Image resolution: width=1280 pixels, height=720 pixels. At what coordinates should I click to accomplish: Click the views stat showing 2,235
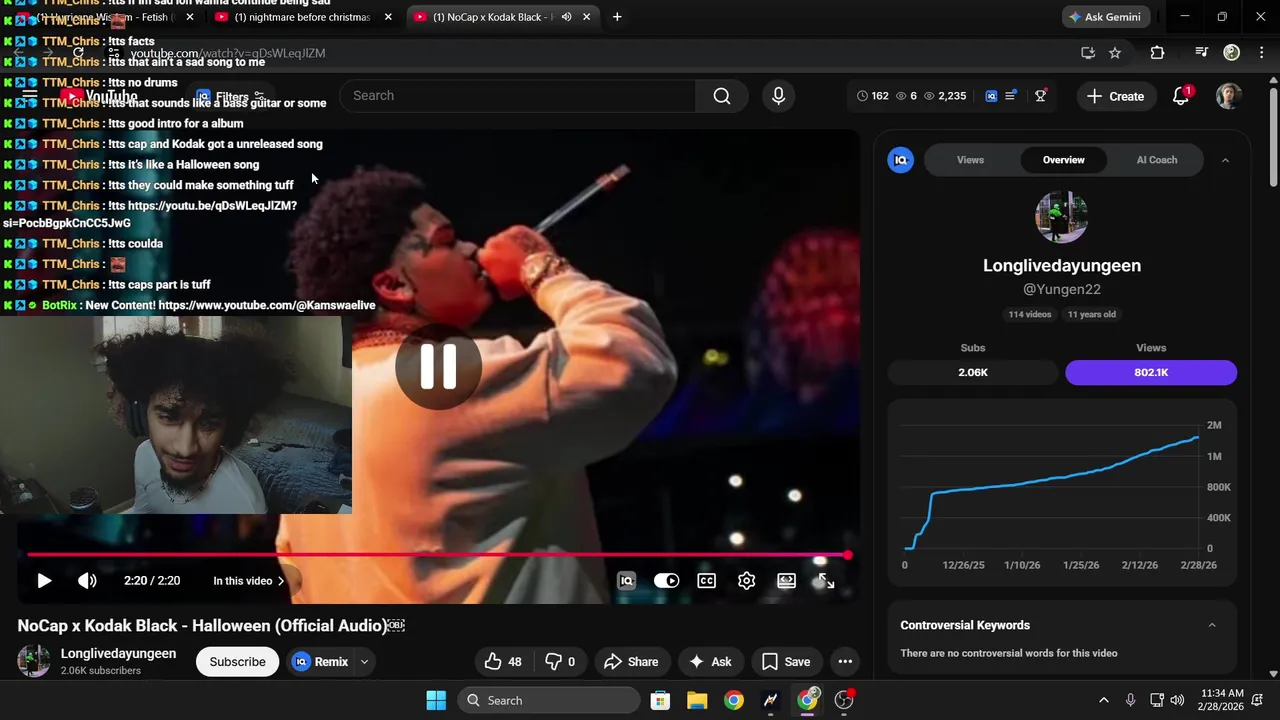coord(945,96)
